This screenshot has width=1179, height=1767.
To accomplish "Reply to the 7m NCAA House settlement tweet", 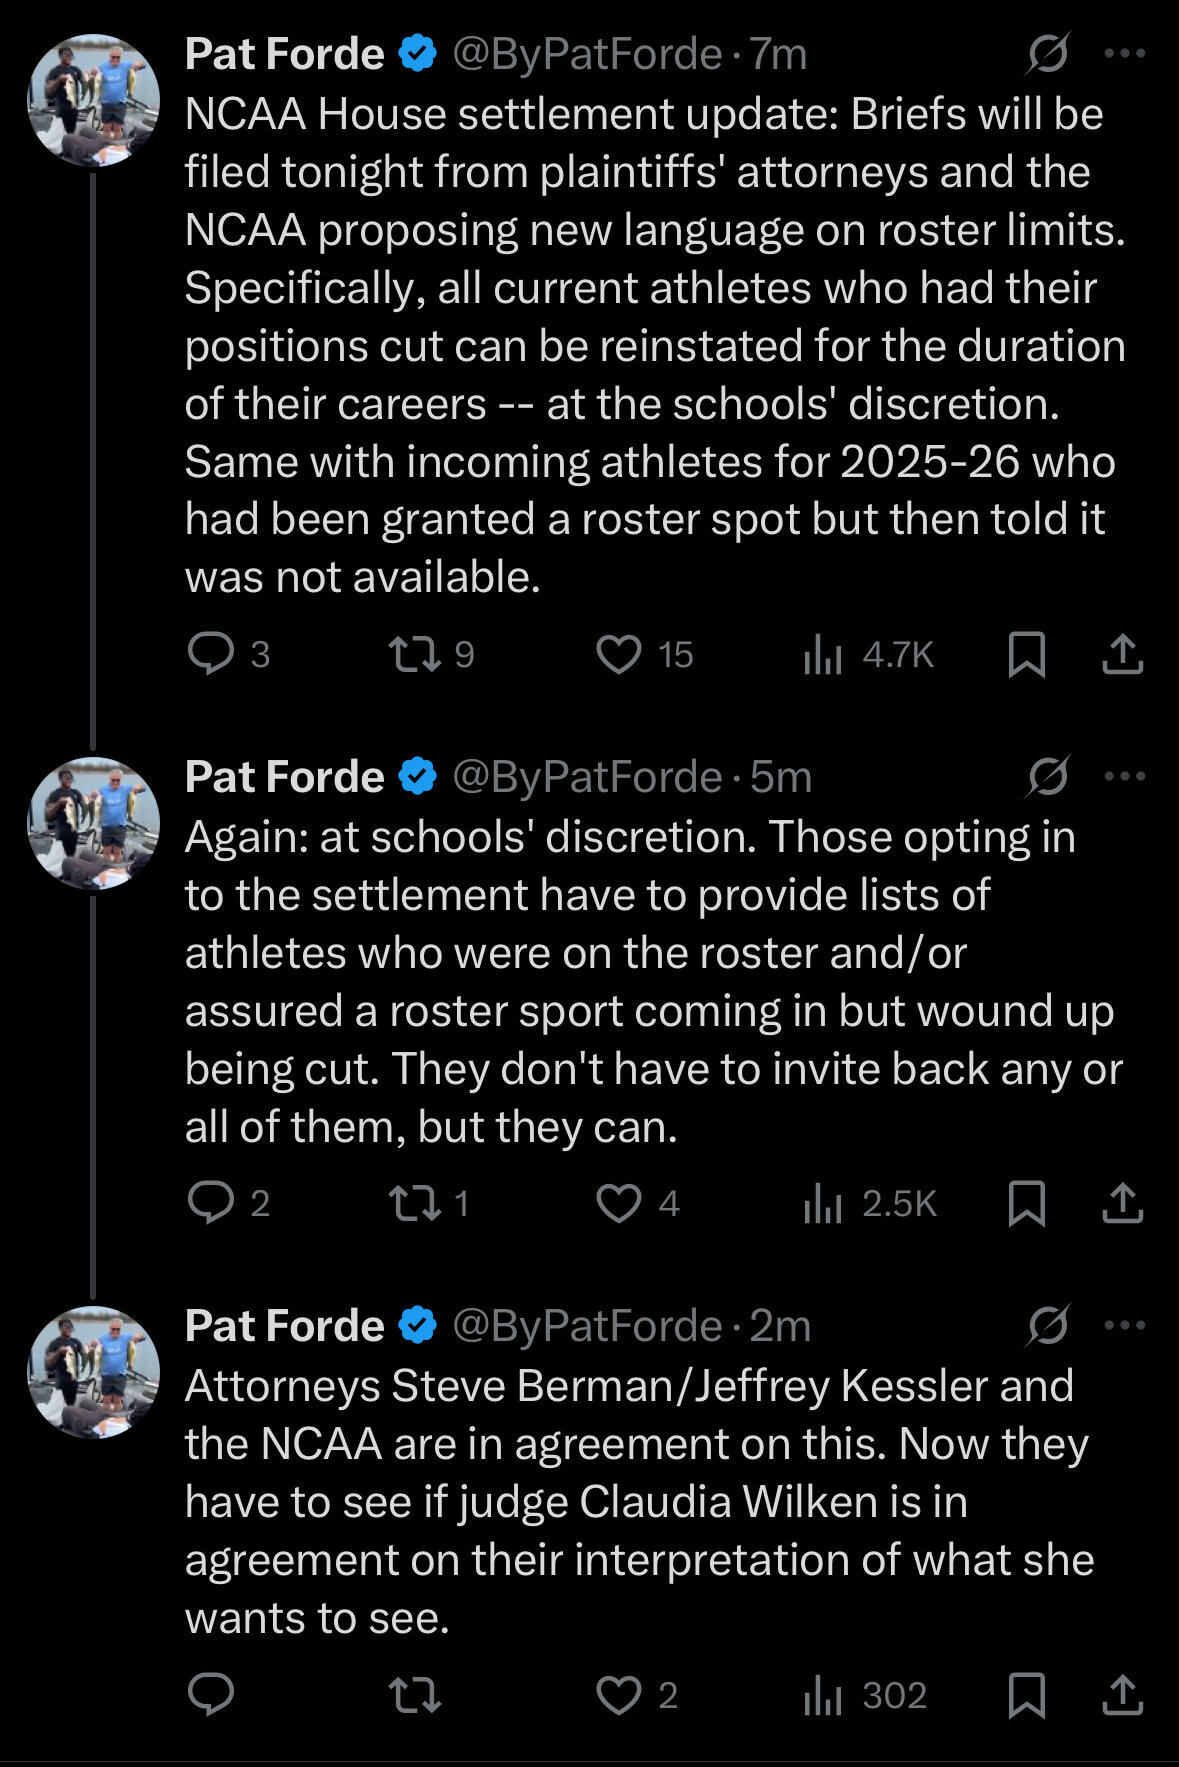I will tap(229, 655).
